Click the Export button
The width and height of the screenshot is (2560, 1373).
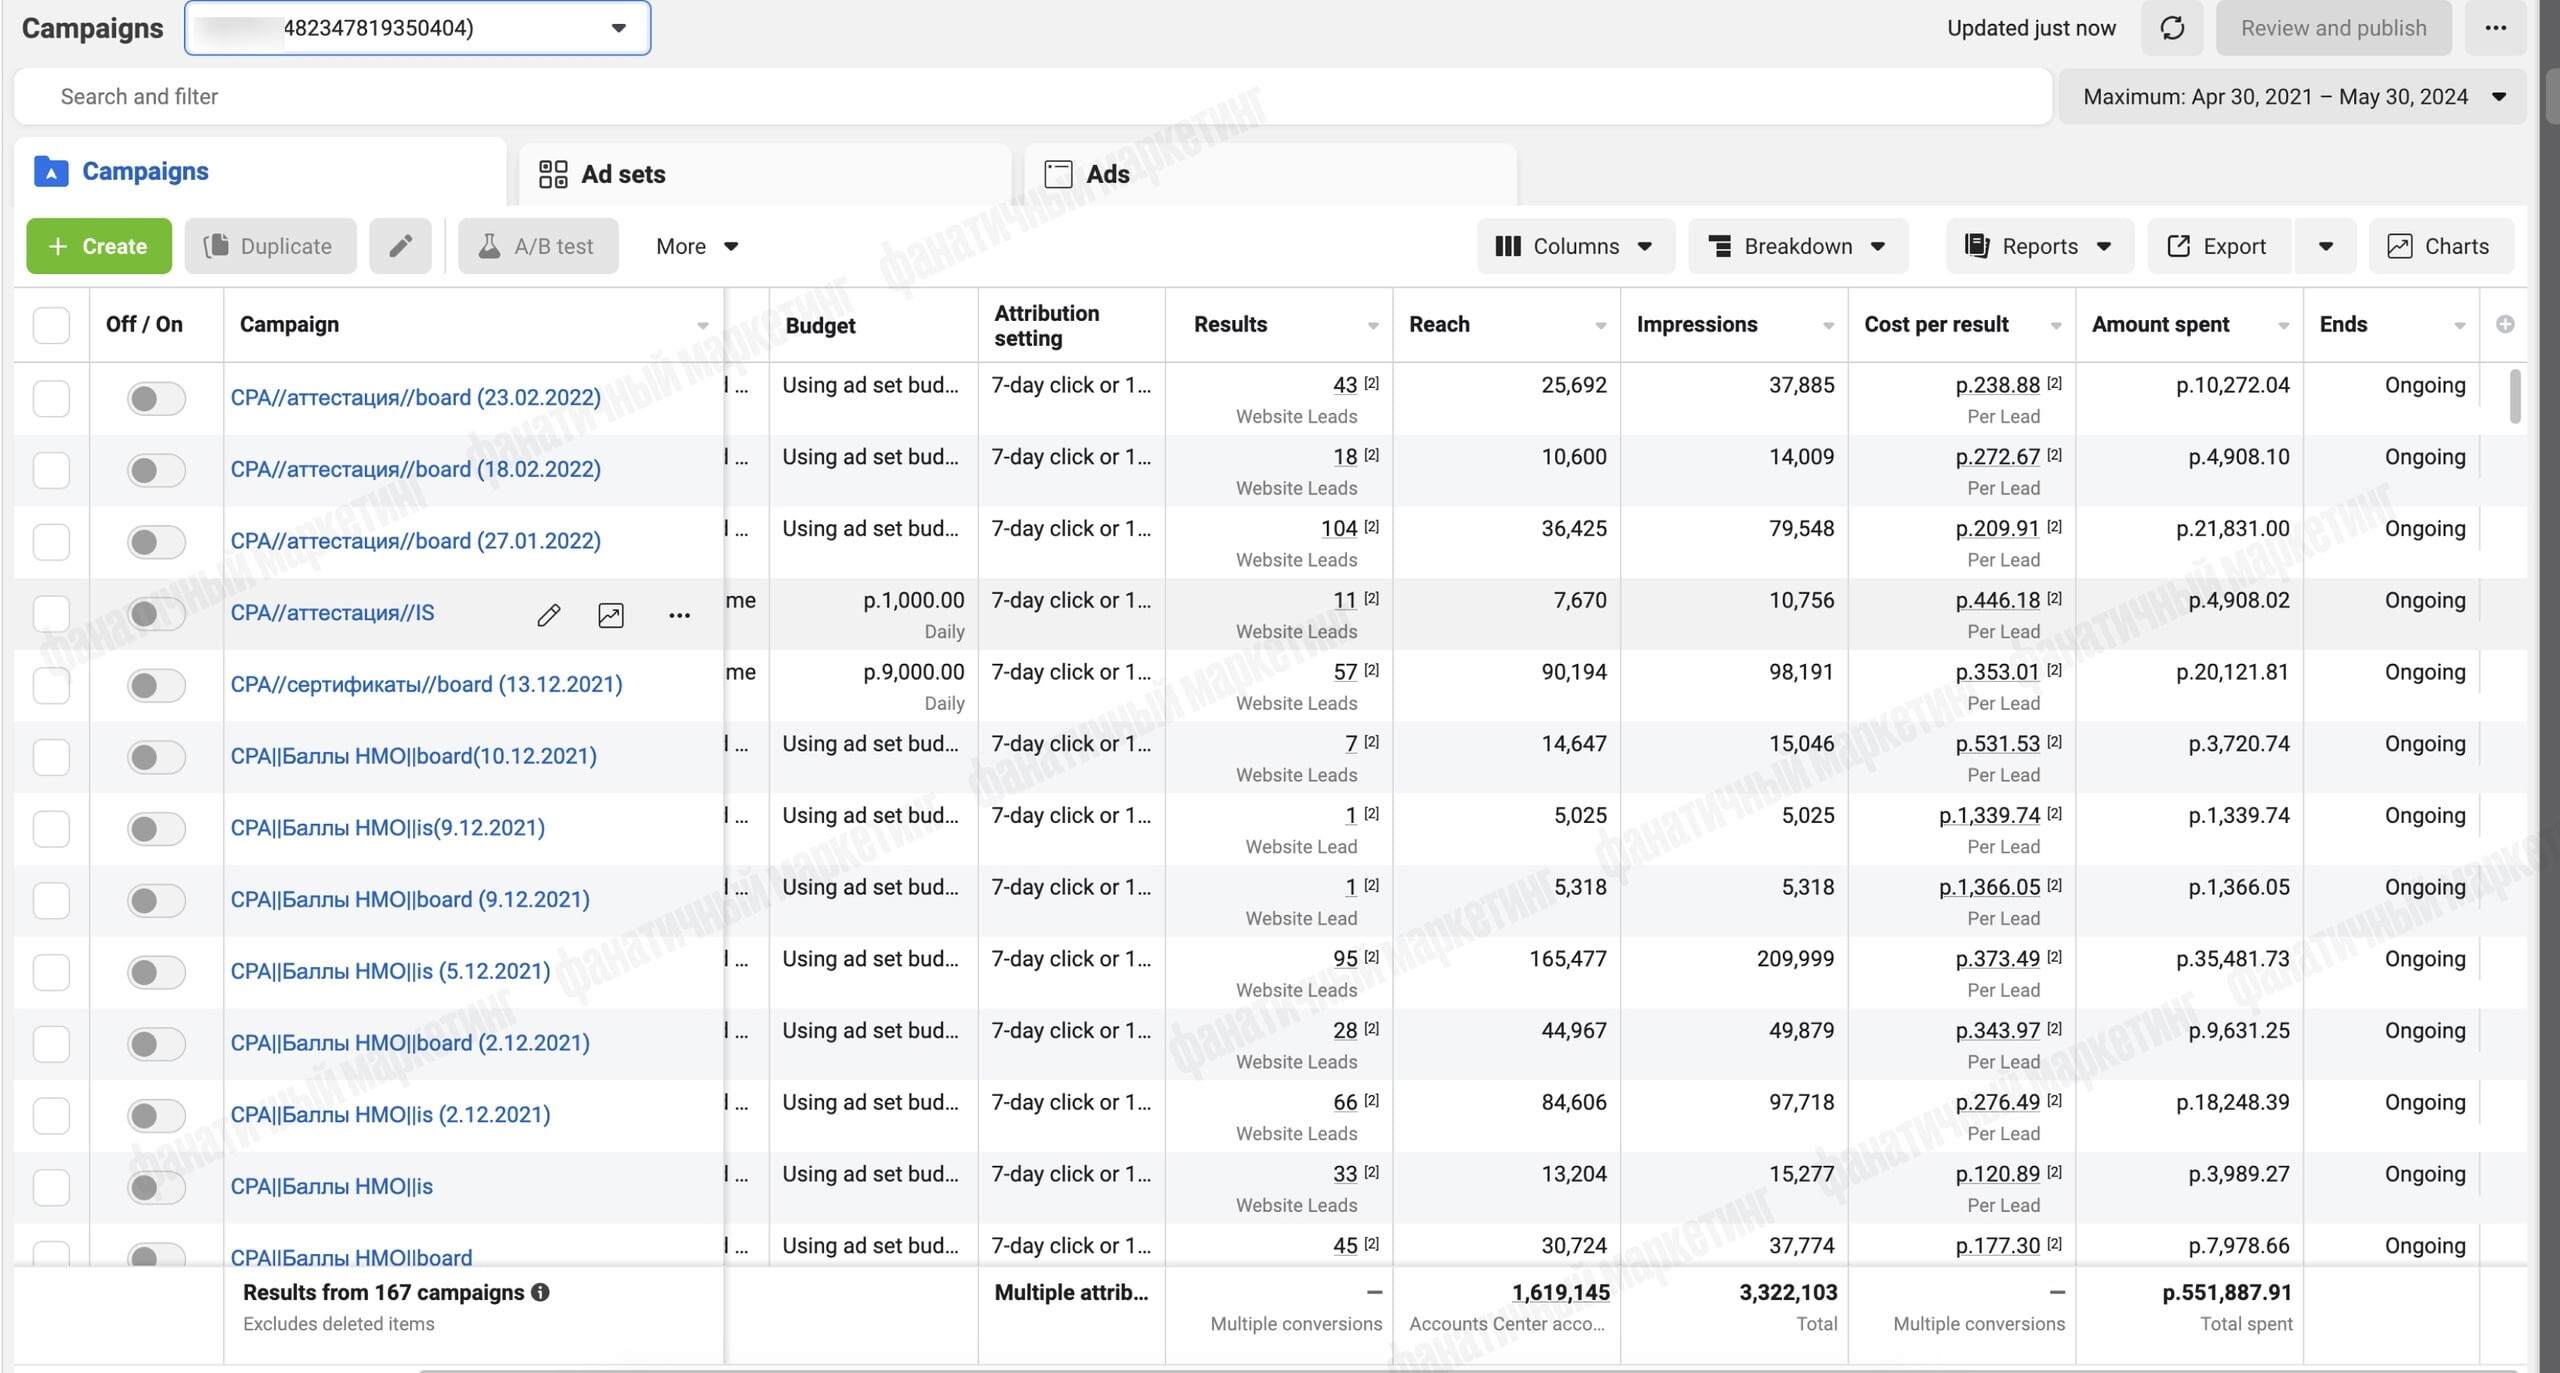[x=2219, y=246]
